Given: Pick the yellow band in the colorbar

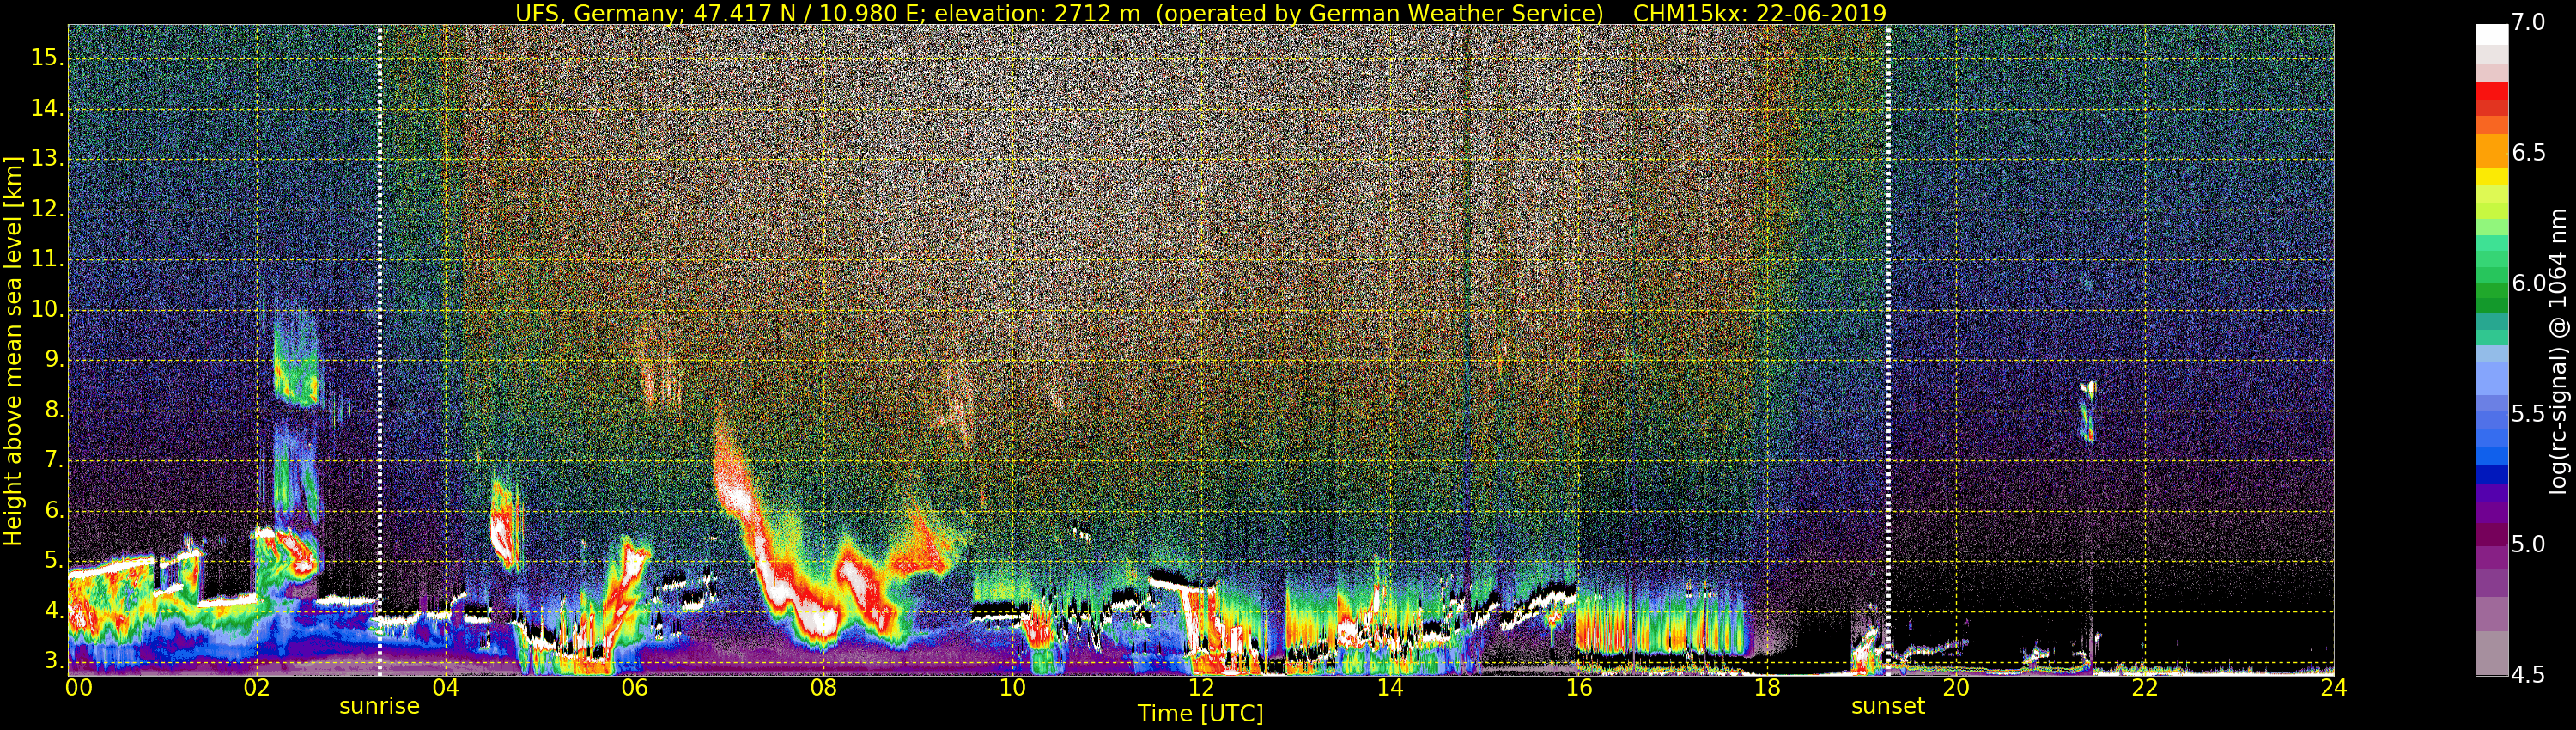Looking at the screenshot, I should (x=2491, y=177).
